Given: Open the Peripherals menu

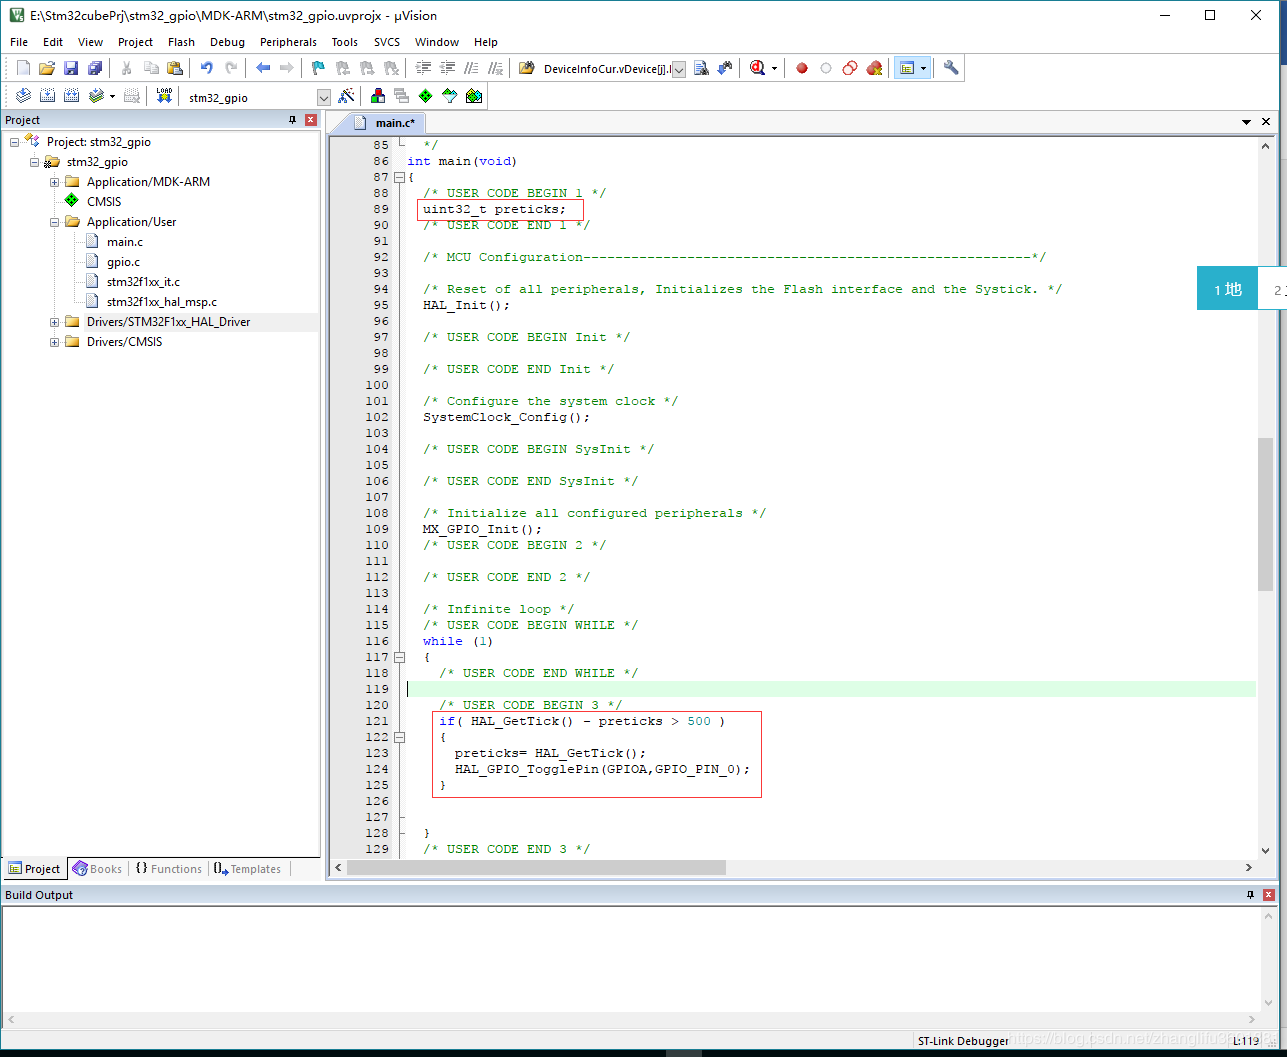Looking at the screenshot, I should 288,42.
